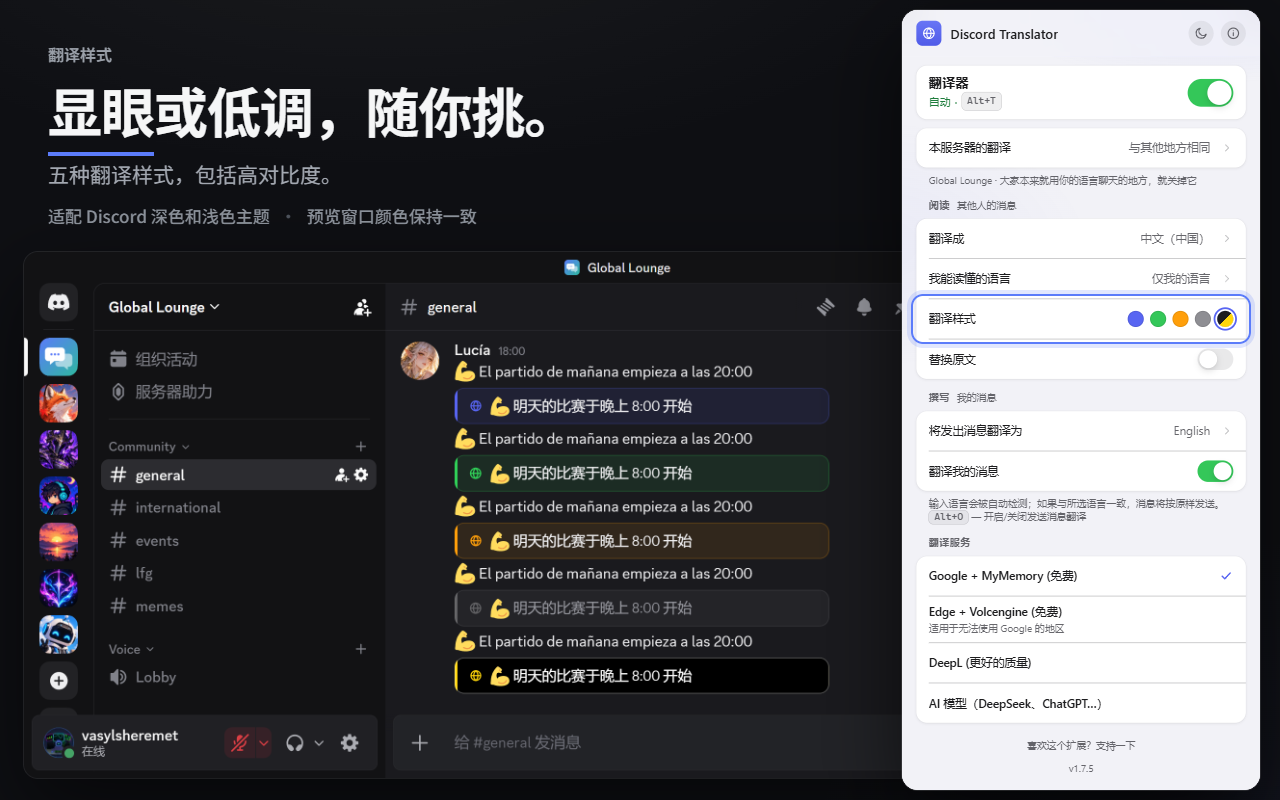Open headphones options chevron
Image resolution: width=1280 pixels, height=800 pixels.
(319, 742)
